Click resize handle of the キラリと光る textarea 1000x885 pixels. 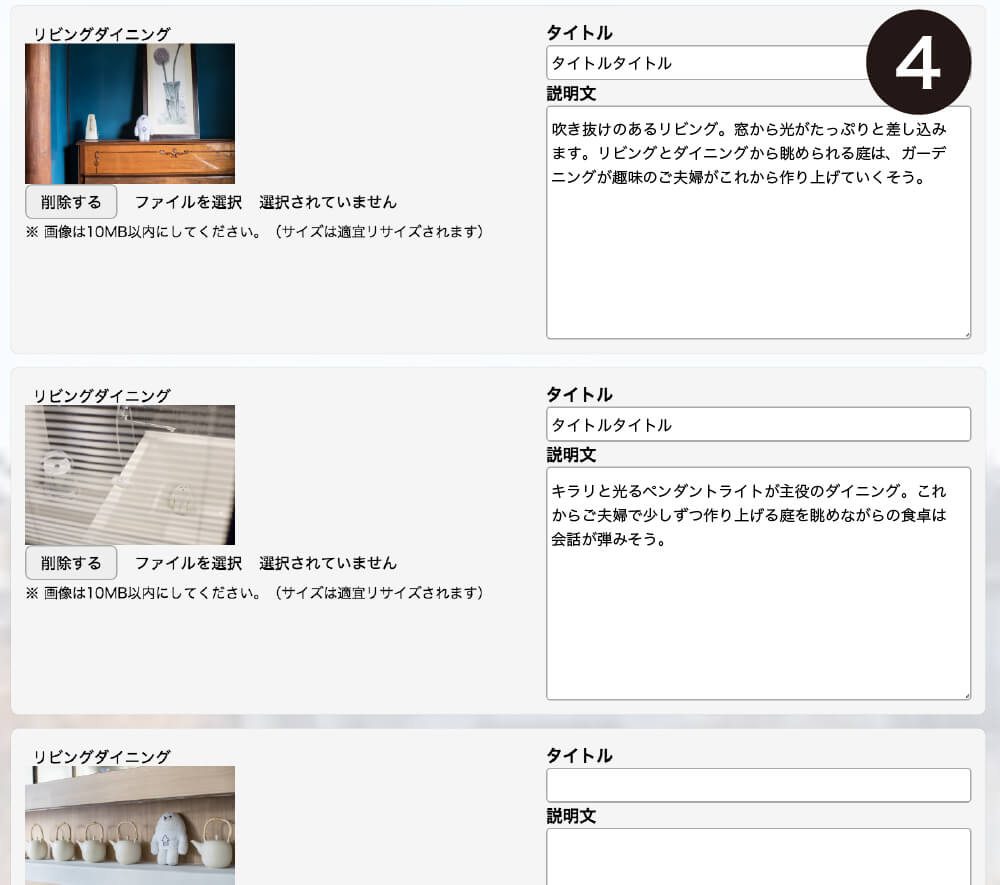[965, 694]
